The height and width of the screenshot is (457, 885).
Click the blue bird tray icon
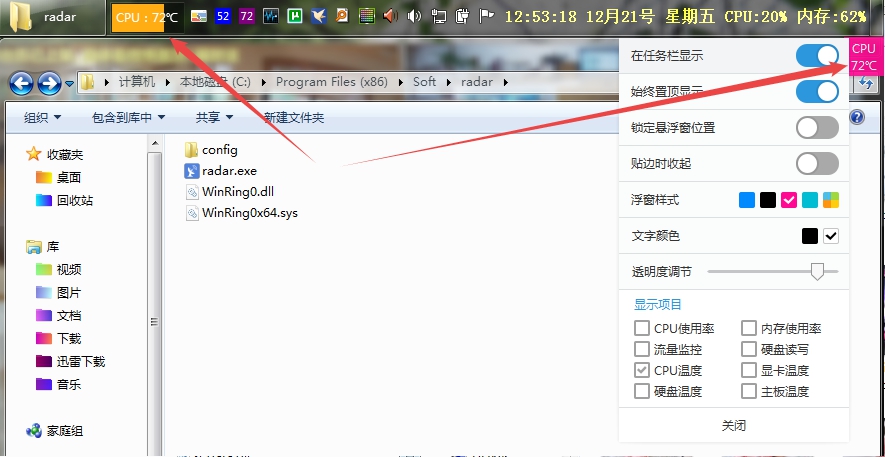(x=318, y=16)
